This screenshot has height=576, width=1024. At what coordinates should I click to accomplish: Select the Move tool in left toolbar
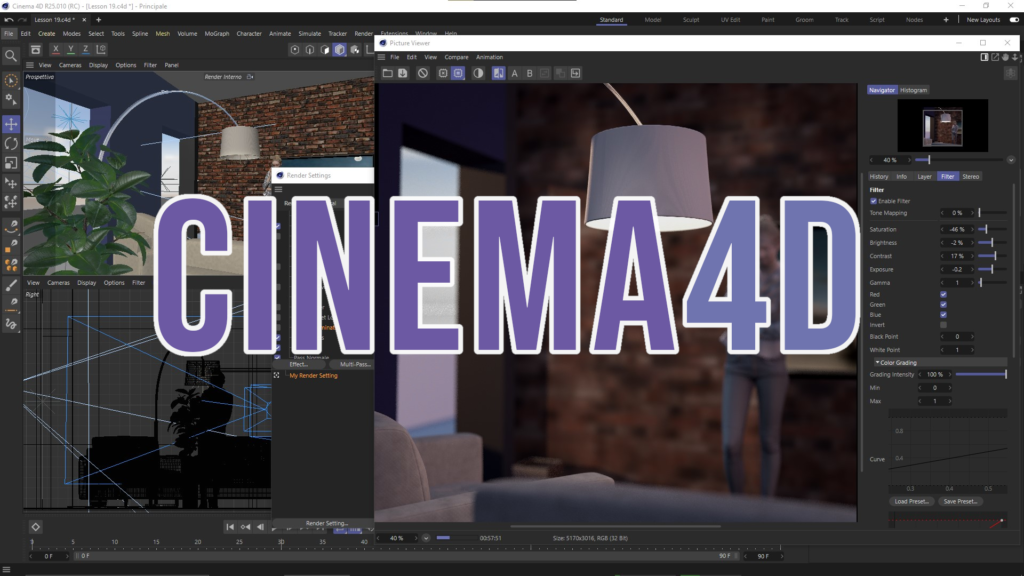click(11, 124)
